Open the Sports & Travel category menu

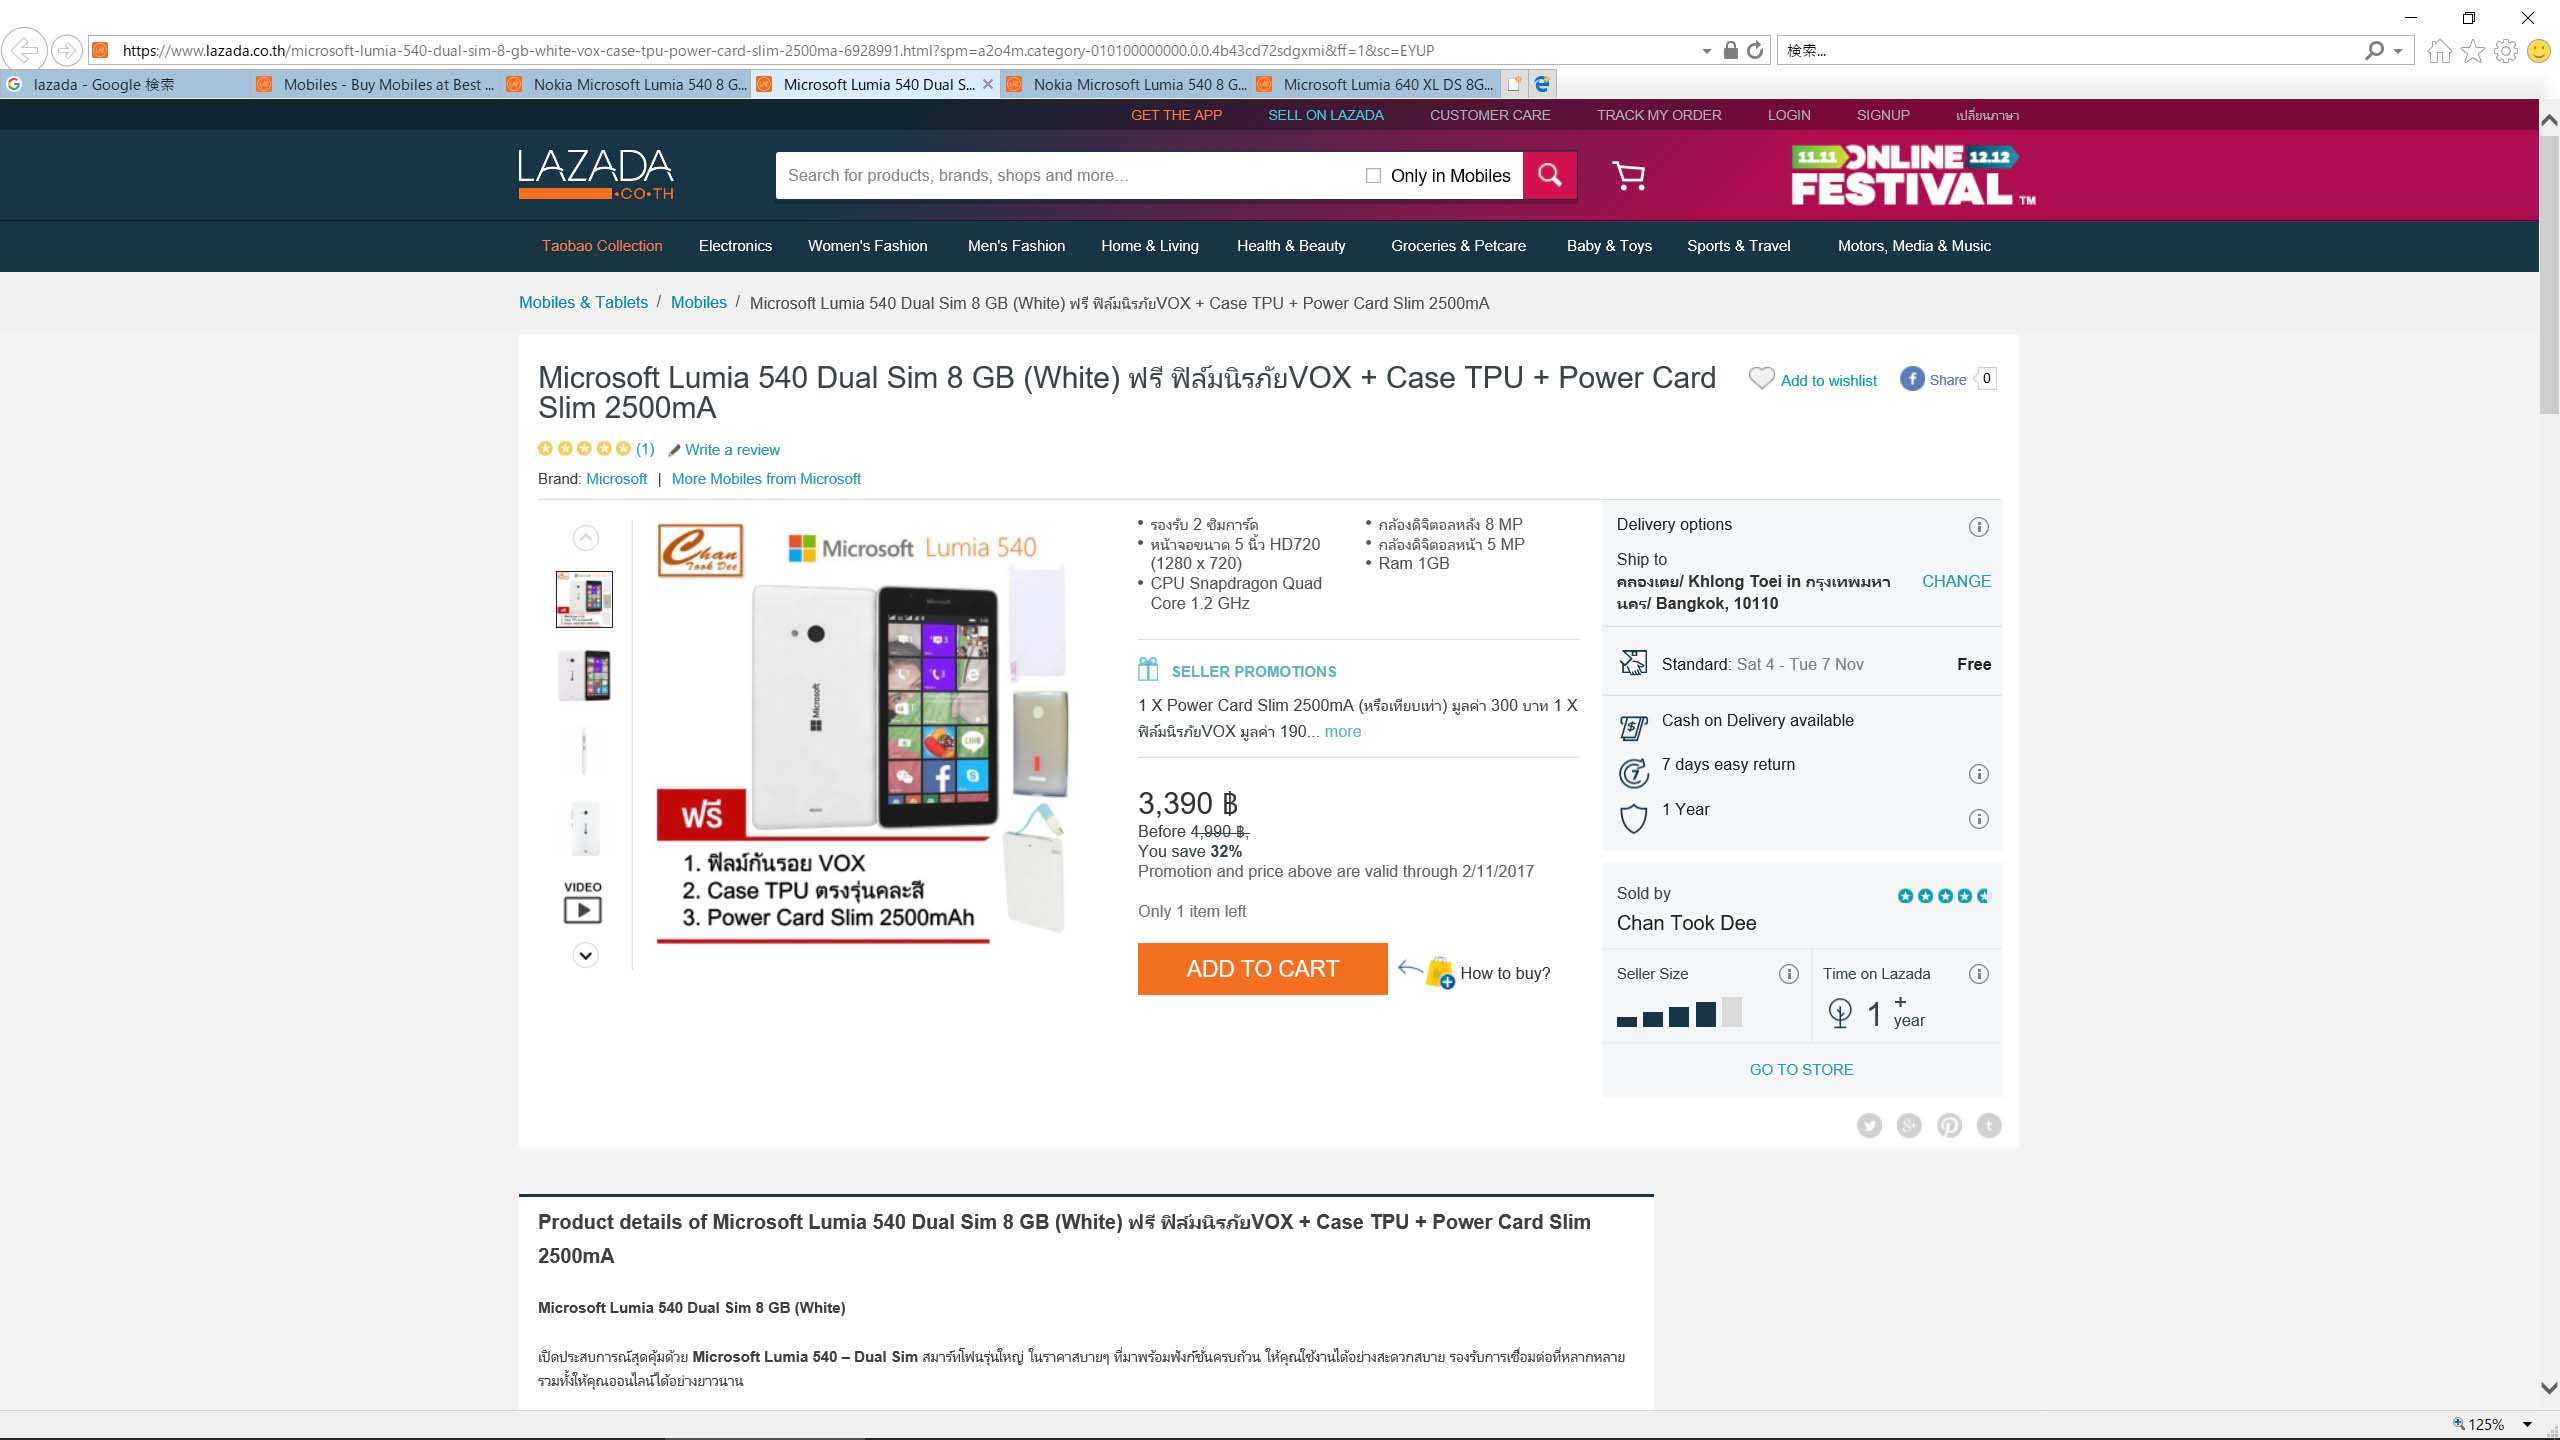coord(1738,246)
